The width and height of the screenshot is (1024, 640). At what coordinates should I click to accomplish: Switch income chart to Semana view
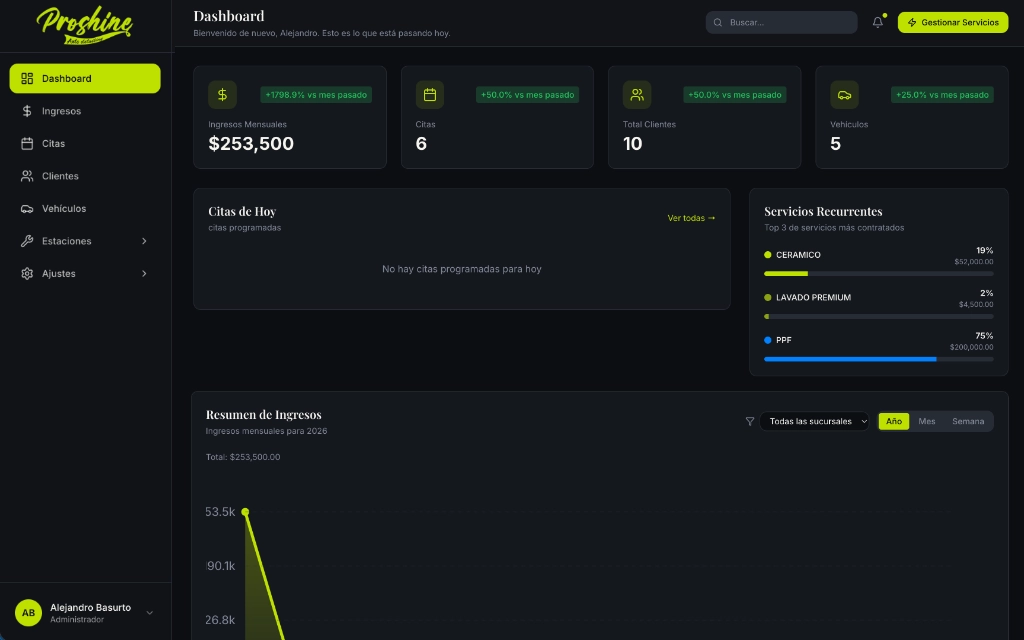967,421
